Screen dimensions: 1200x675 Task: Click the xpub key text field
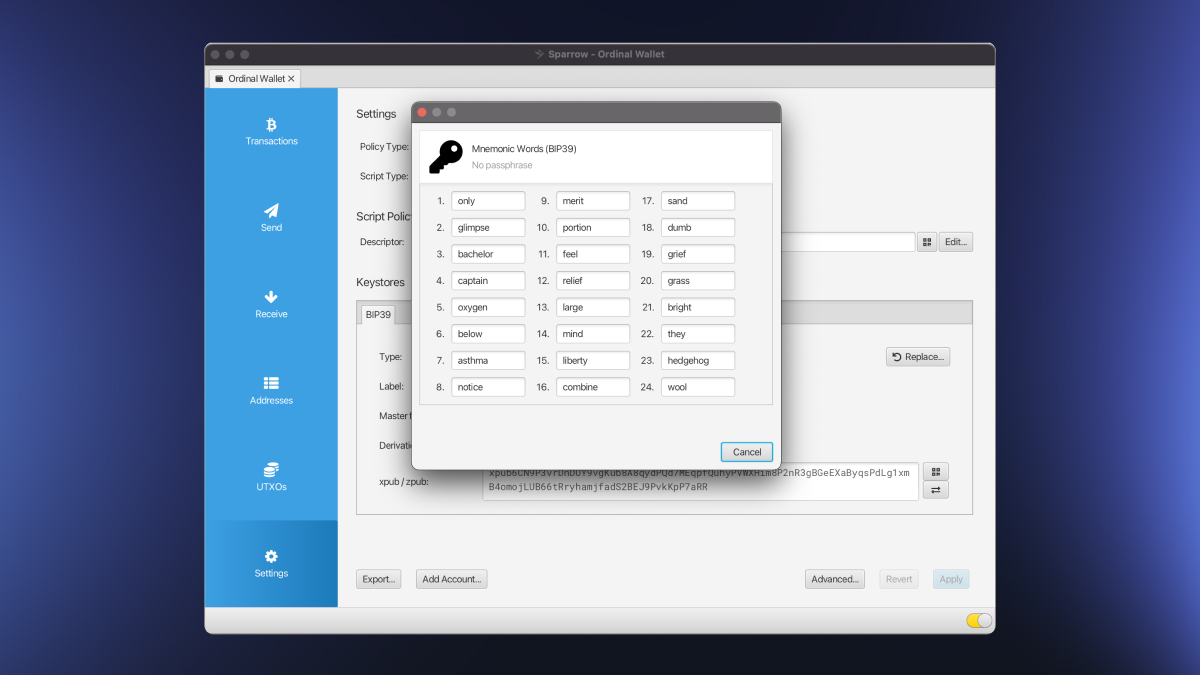[700, 482]
